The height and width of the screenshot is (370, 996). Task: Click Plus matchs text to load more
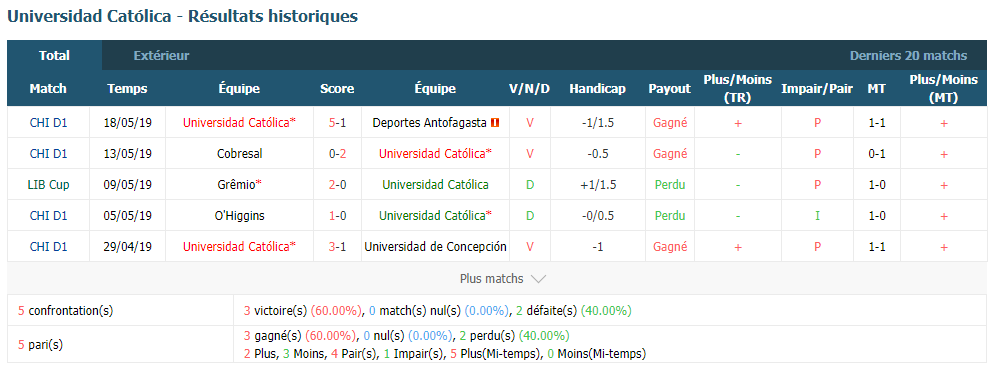pos(492,279)
